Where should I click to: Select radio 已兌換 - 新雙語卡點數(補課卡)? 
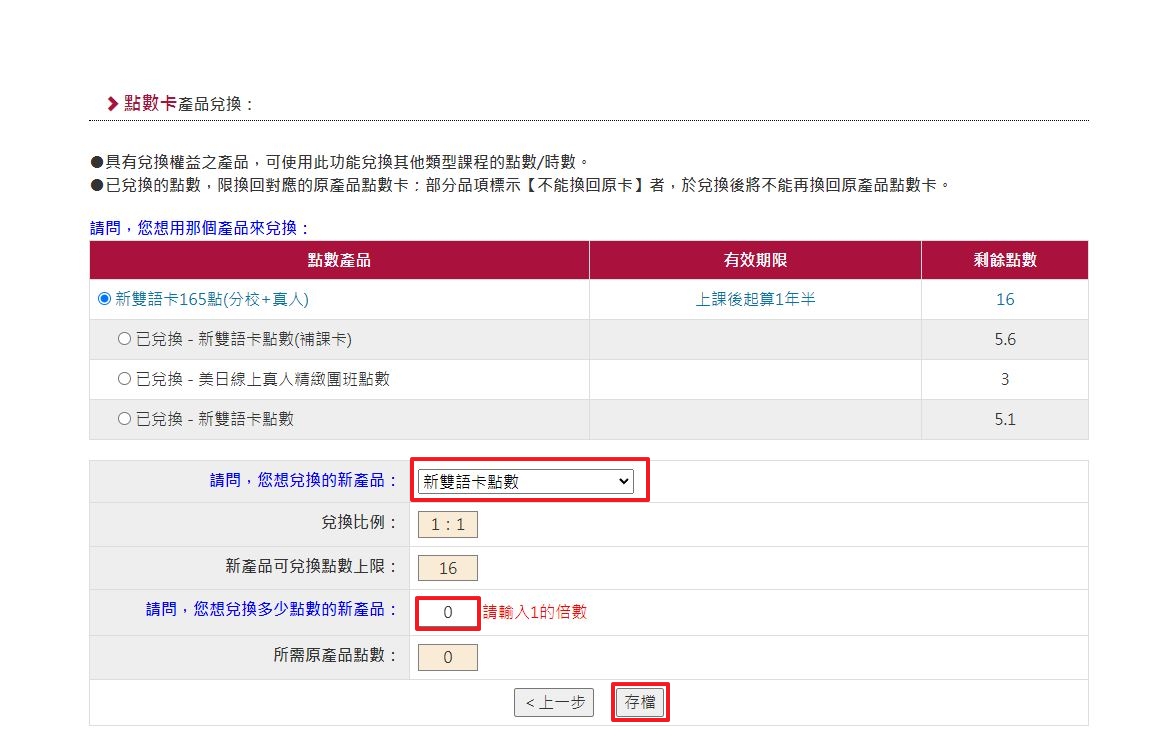tap(124, 339)
